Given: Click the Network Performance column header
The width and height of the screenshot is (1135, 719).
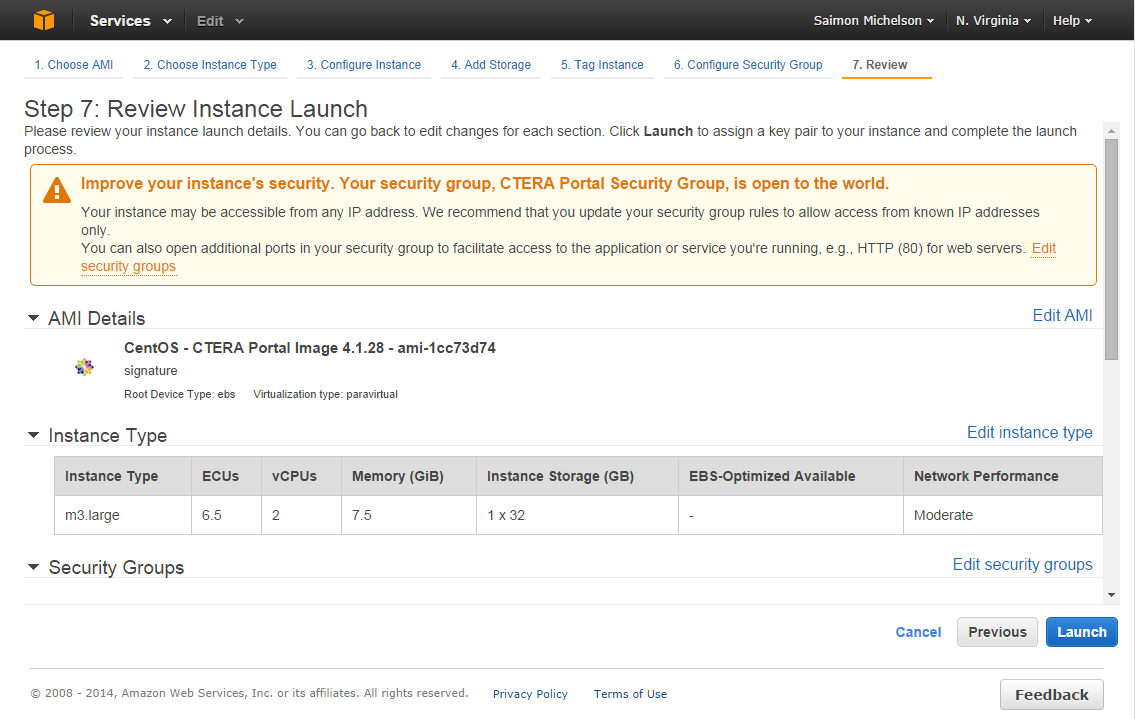Looking at the screenshot, I should click(1003, 476).
